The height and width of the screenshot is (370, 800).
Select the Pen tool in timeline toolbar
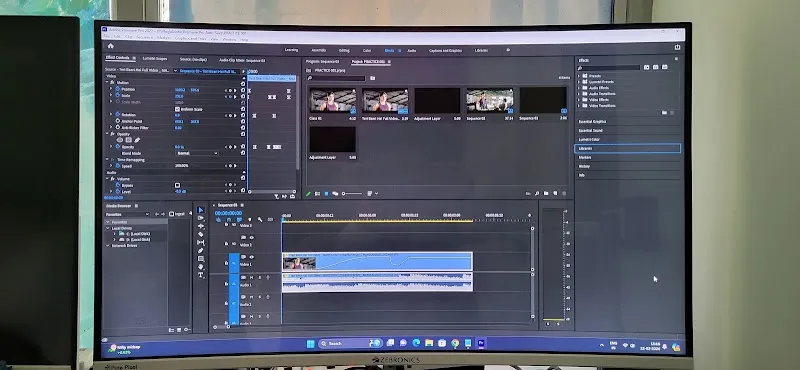(x=201, y=251)
